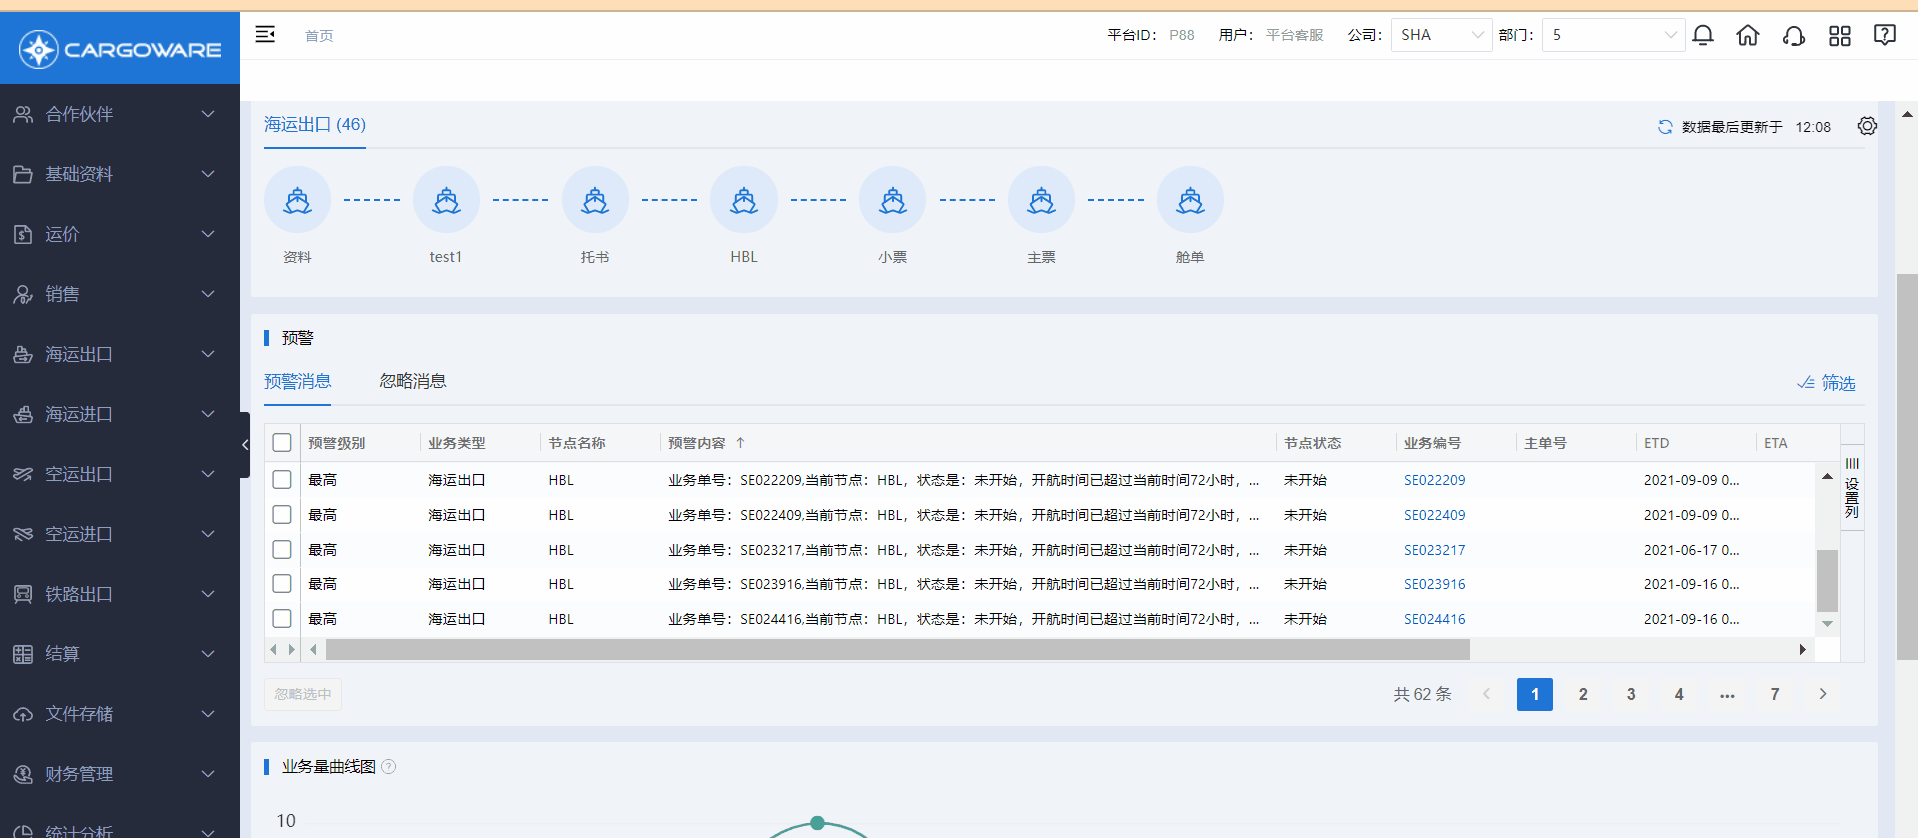Tick the checkbox for SE023916 row
Image resolution: width=1918 pixels, height=838 pixels.
[282, 584]
